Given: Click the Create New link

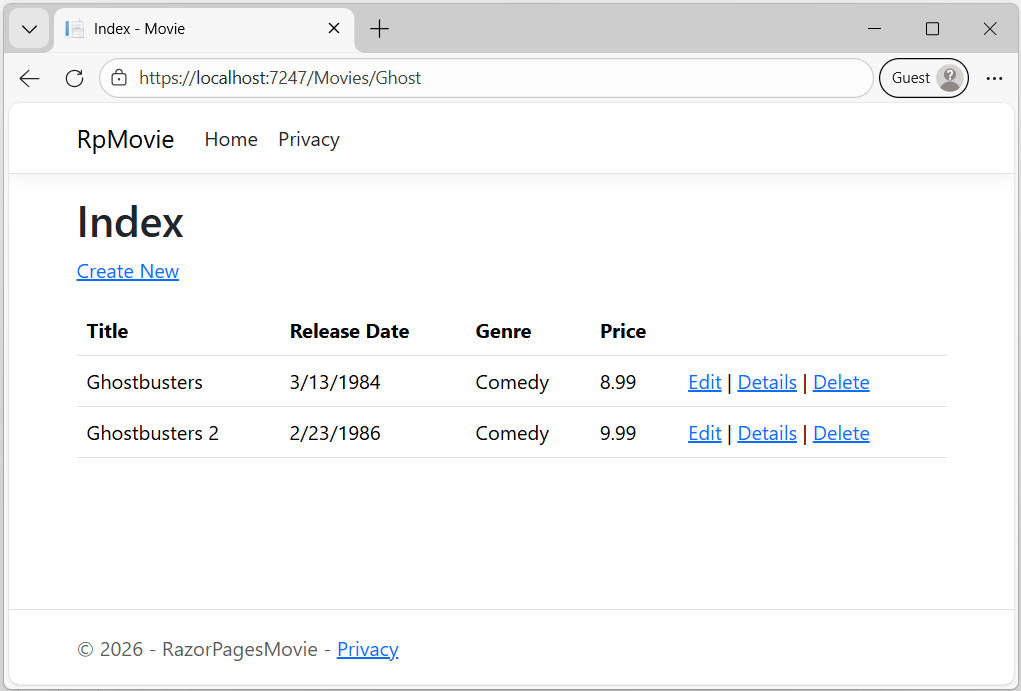Looking at the screenshot, I should 128,272.
